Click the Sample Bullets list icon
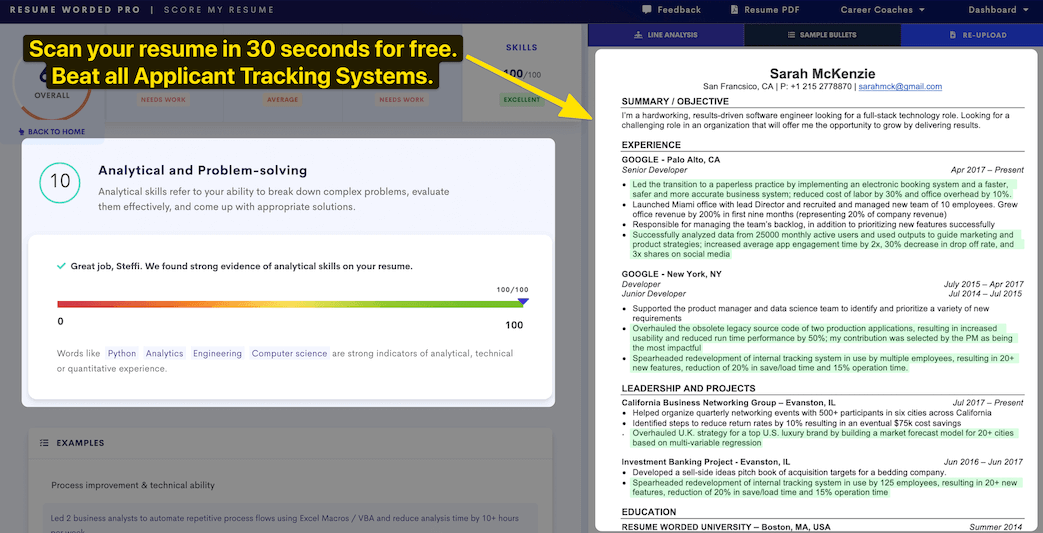 791,35
